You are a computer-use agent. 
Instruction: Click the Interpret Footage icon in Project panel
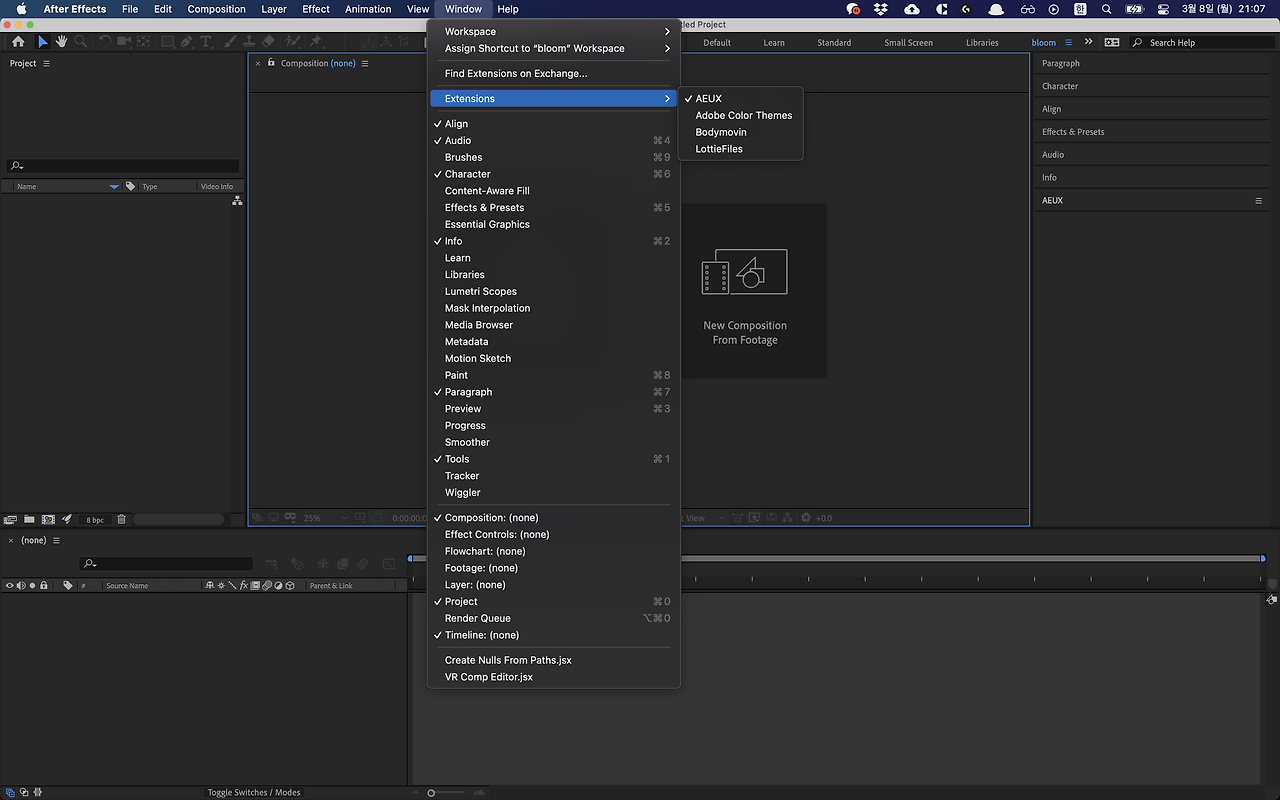(x=11, y=520)
